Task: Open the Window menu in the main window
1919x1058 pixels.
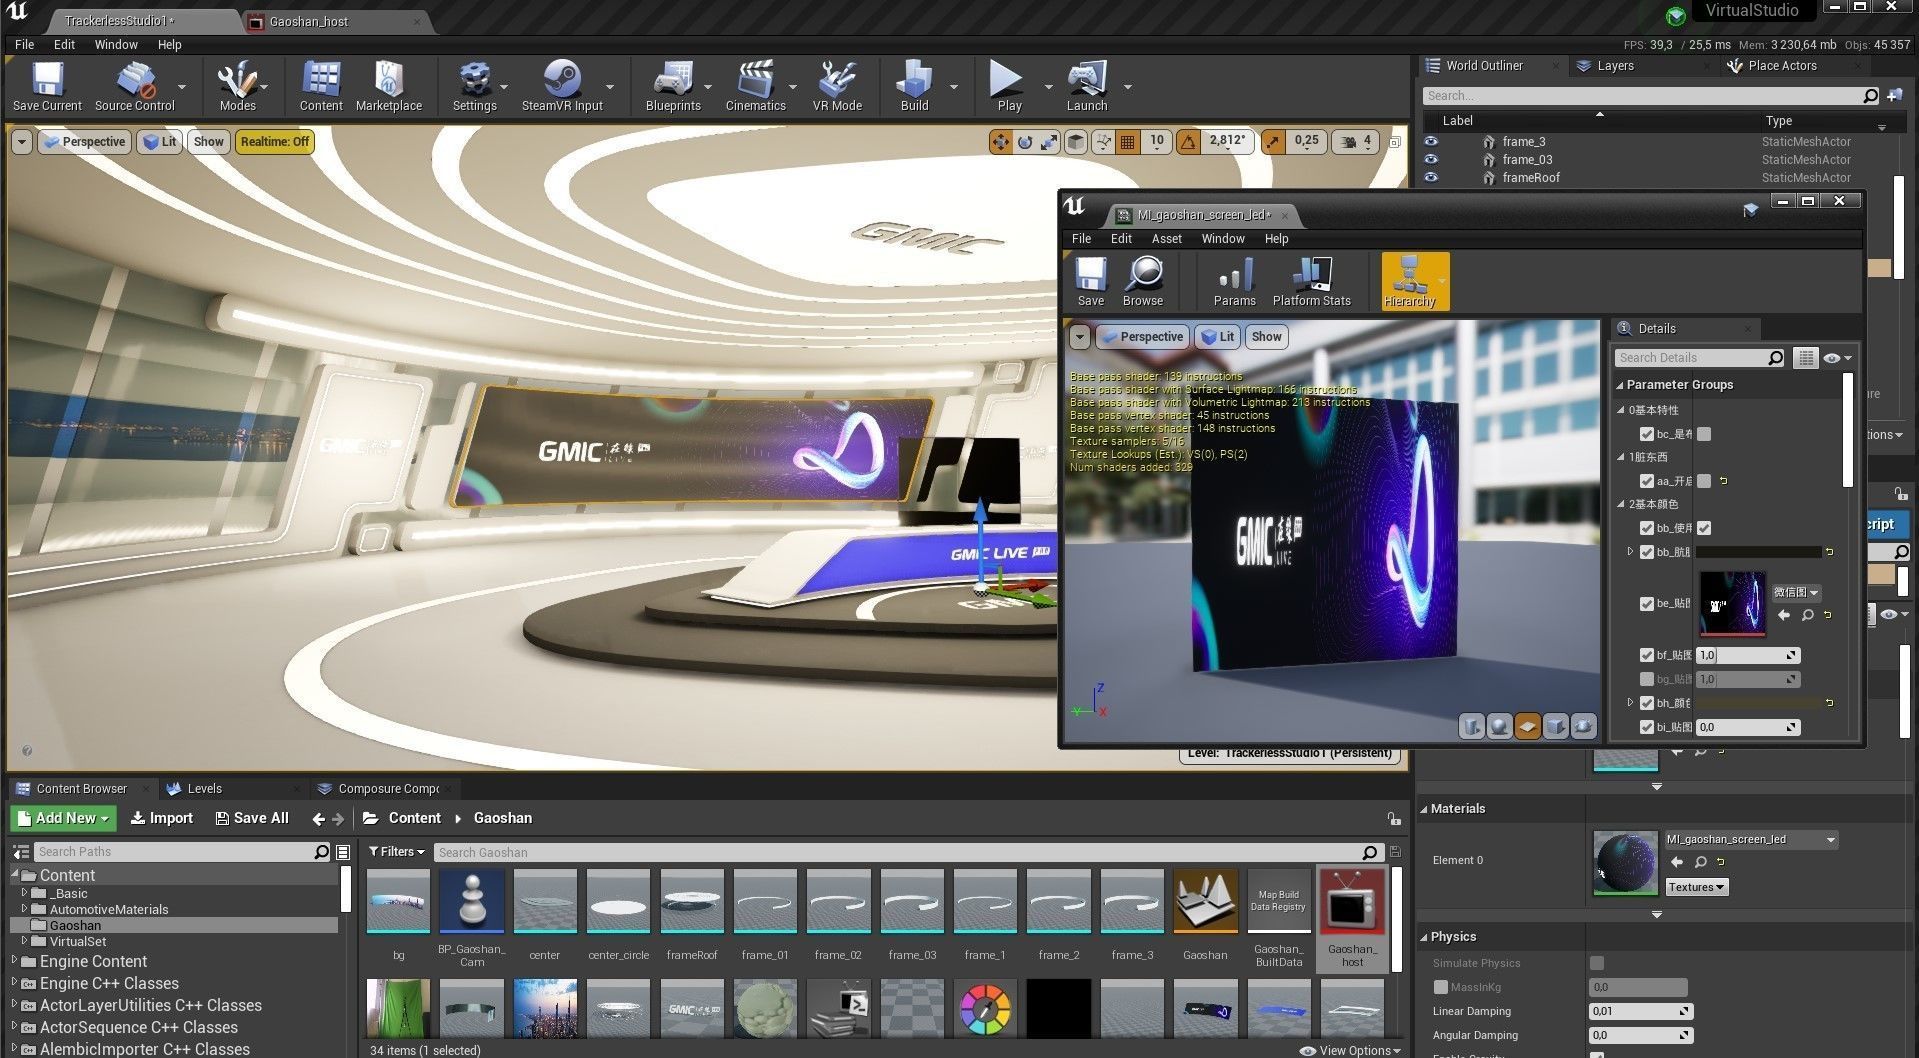Action: point(116,45)
